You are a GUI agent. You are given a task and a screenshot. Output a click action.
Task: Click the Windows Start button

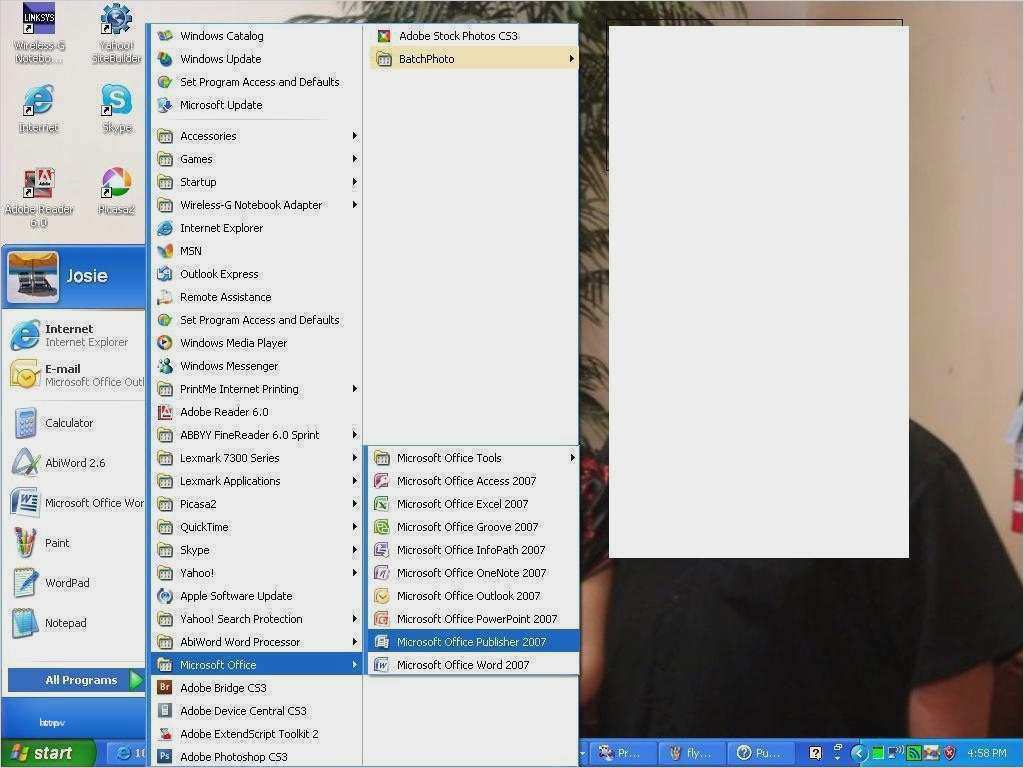47,753
